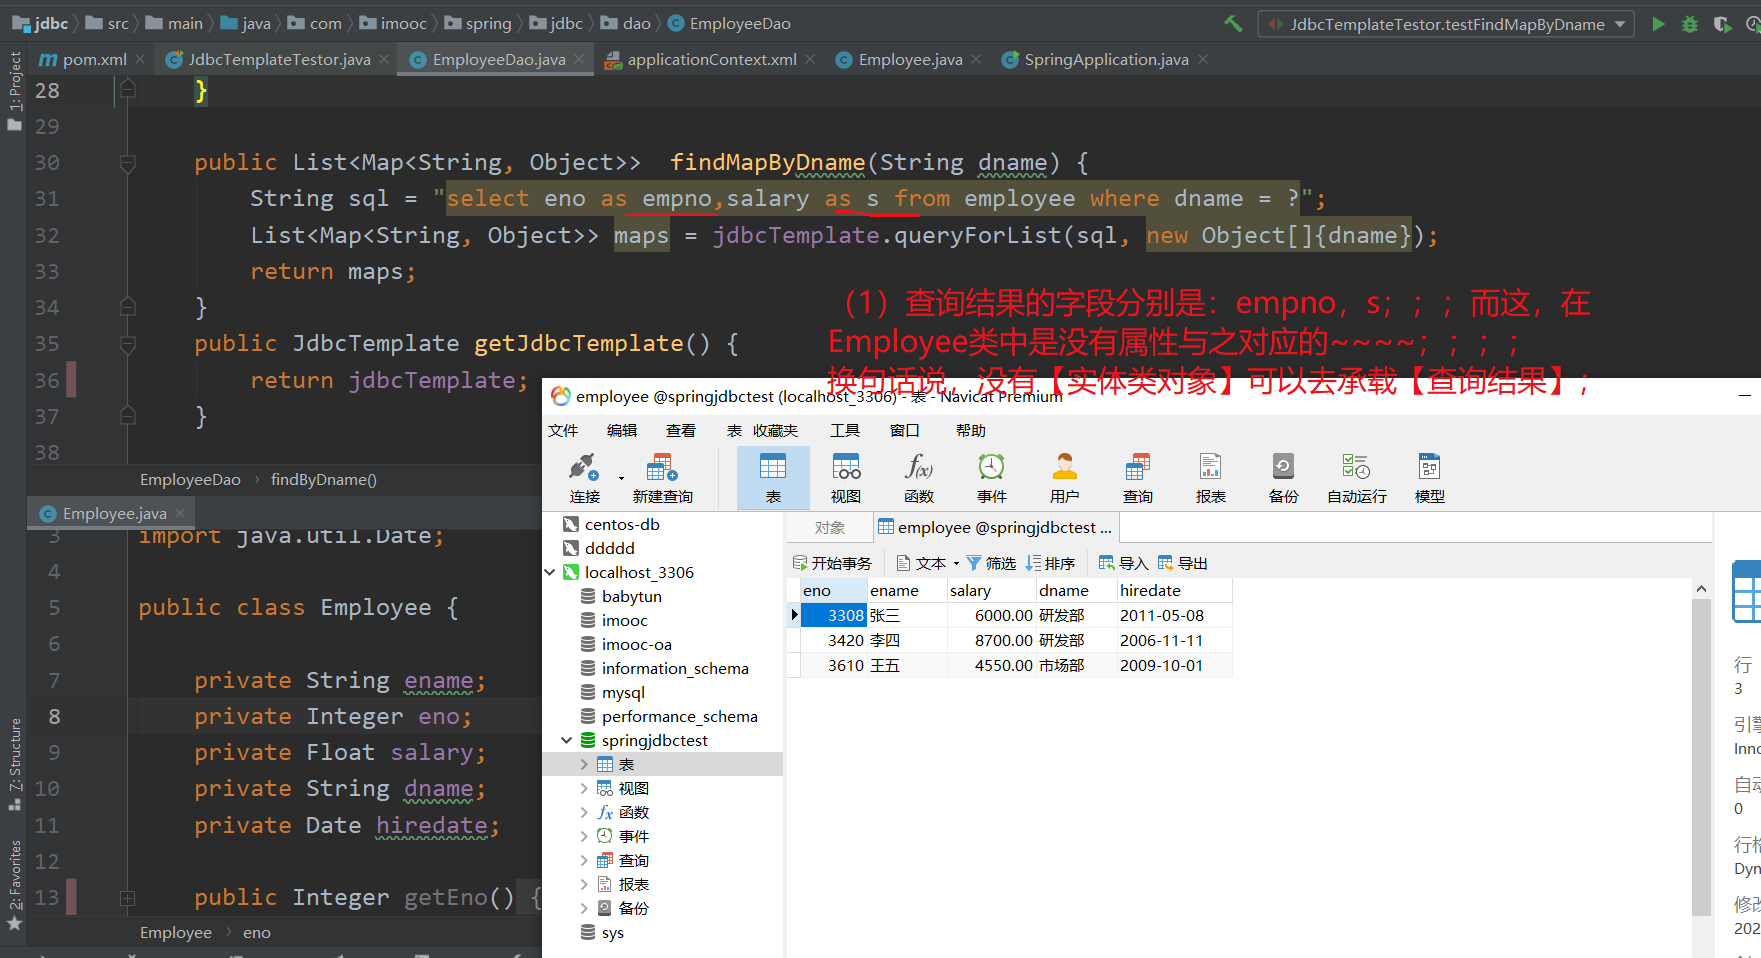Expand the 视图 views tree node

[x=584, y=789]
